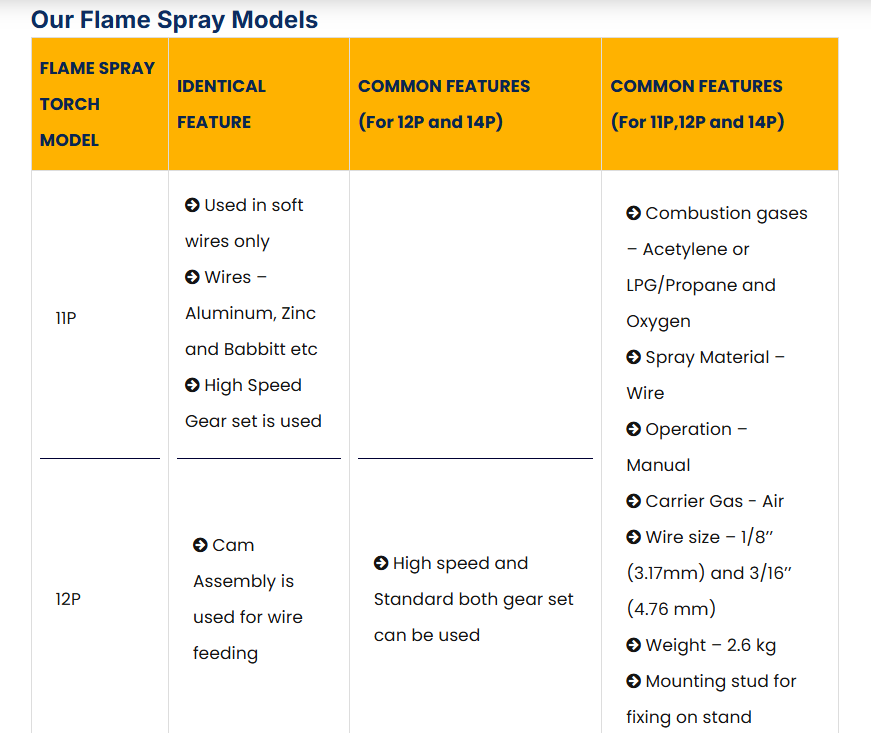Click arrow bullet beside 'Spray Material – Wire'
871x733 pixels.
(x=633, y=357)
